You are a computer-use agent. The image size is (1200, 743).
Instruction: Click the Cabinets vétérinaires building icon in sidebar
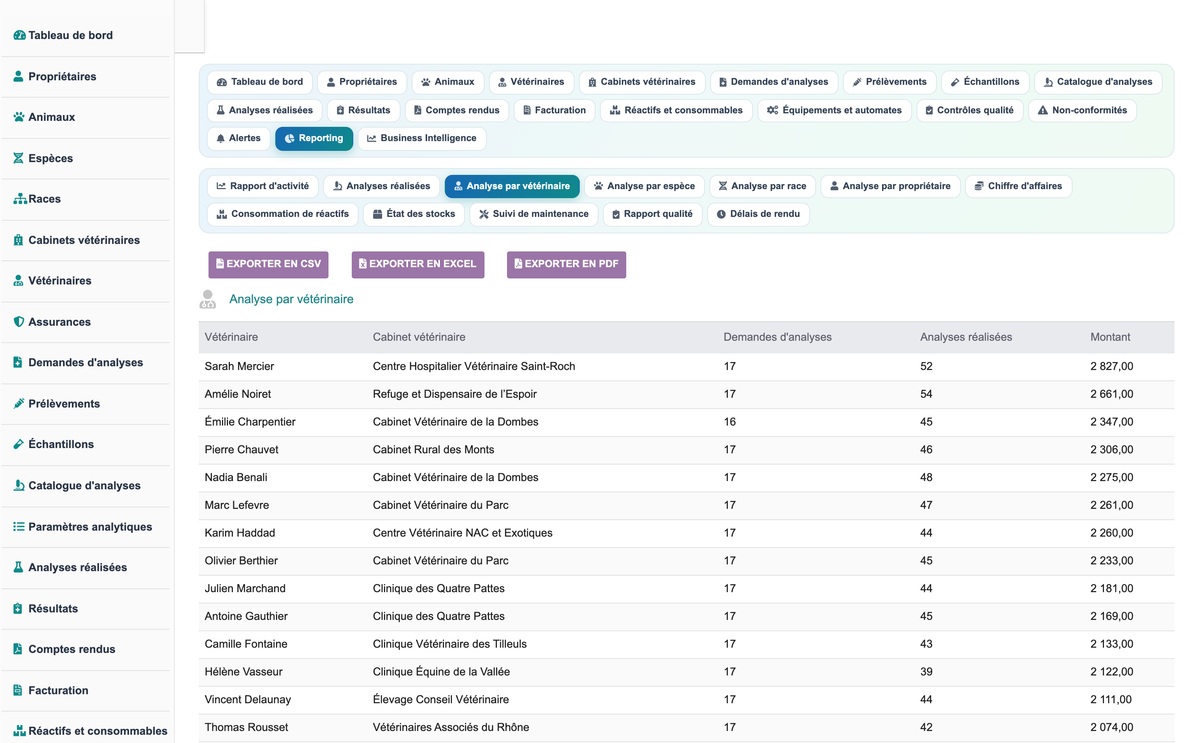[x=19, y=240]
